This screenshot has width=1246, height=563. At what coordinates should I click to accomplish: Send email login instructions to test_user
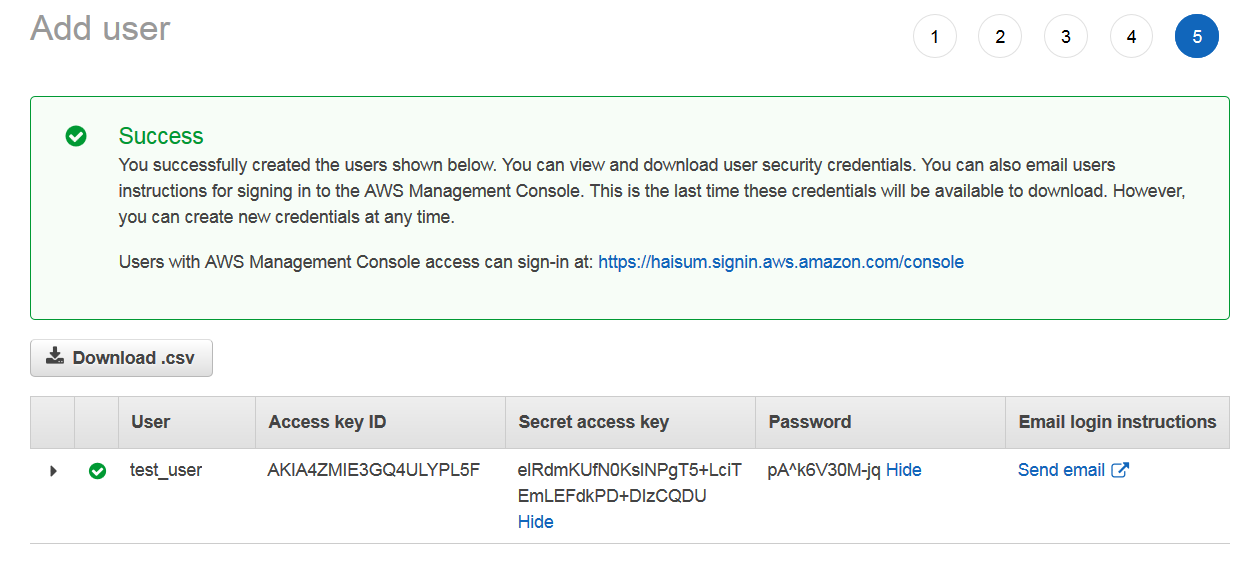[1061, 470]
